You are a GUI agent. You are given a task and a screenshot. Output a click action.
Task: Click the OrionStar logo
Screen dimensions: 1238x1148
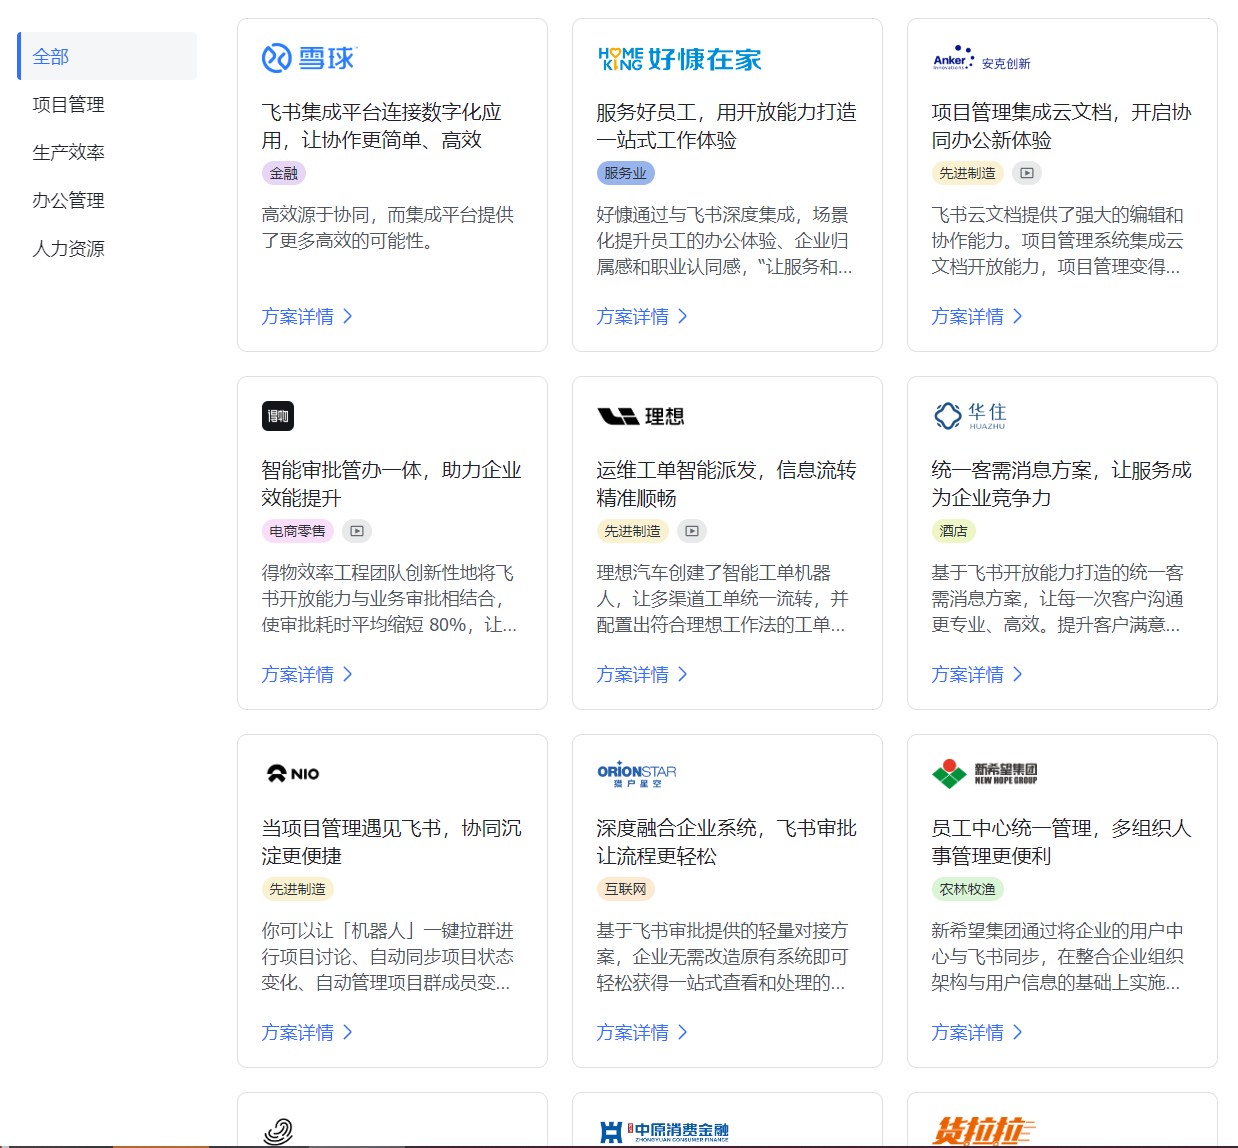(x=636, y=773)
